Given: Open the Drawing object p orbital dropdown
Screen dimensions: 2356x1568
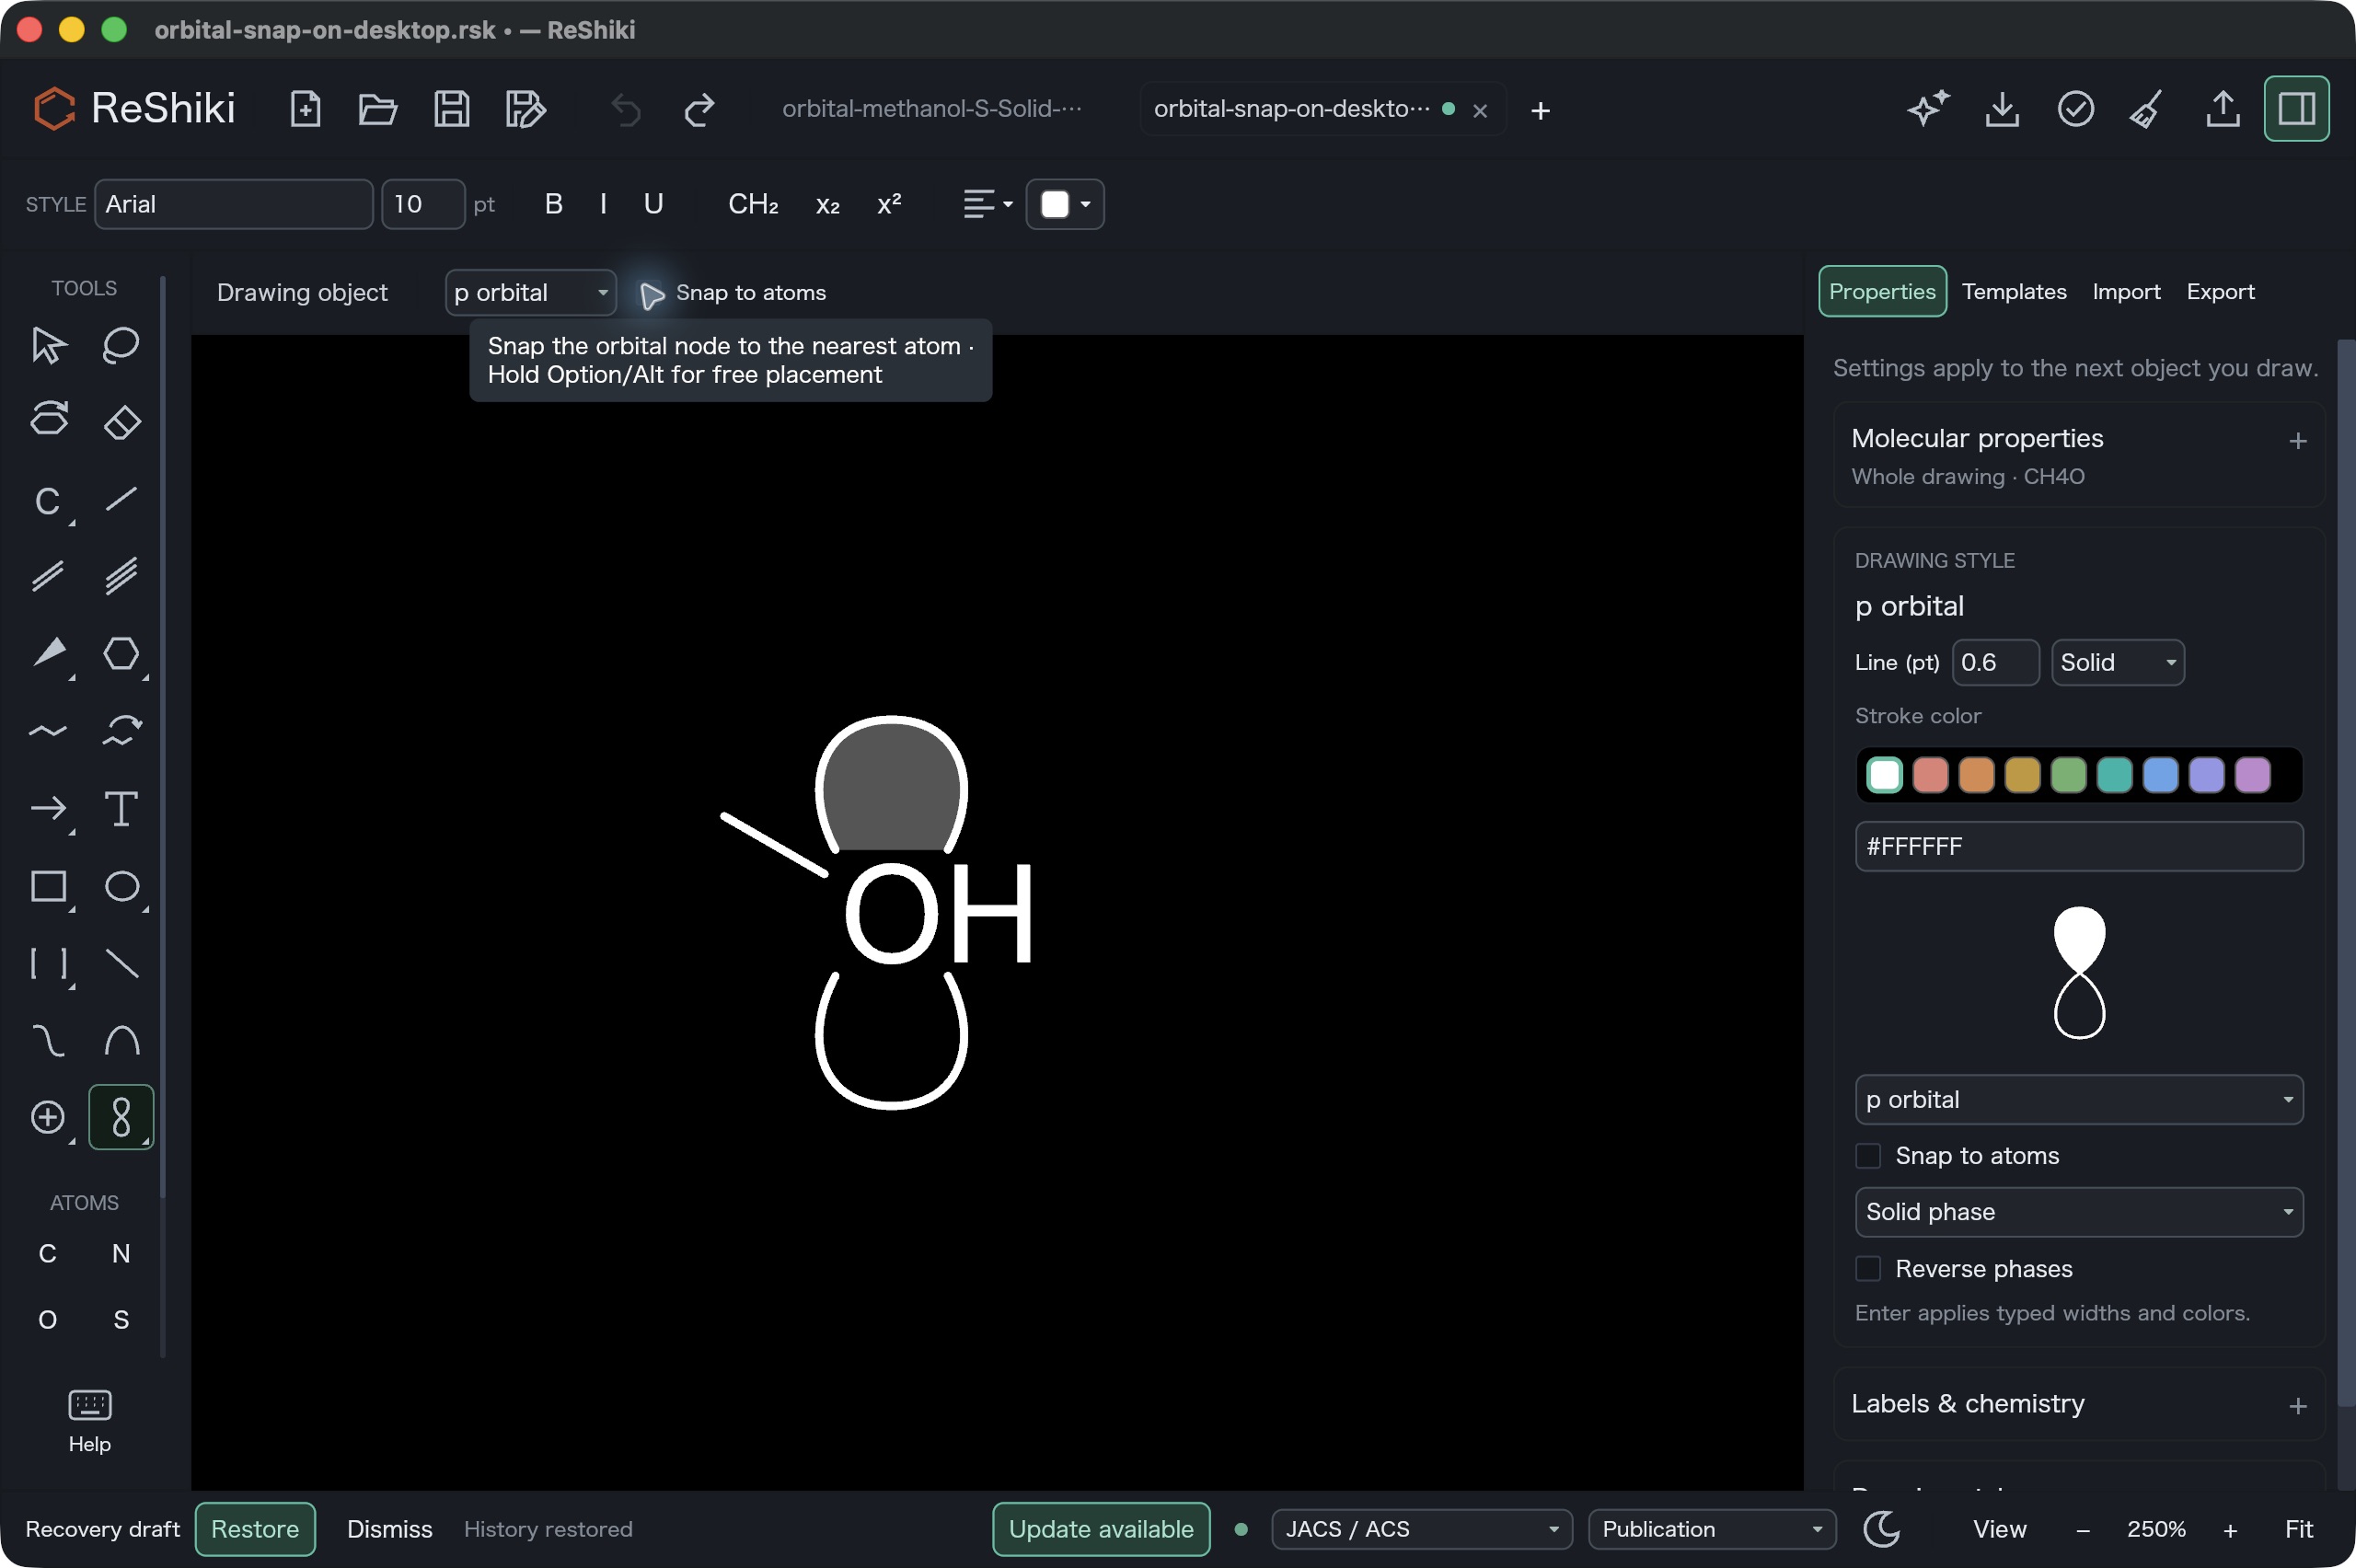Looking at the screenshot, I should point(530,293).
